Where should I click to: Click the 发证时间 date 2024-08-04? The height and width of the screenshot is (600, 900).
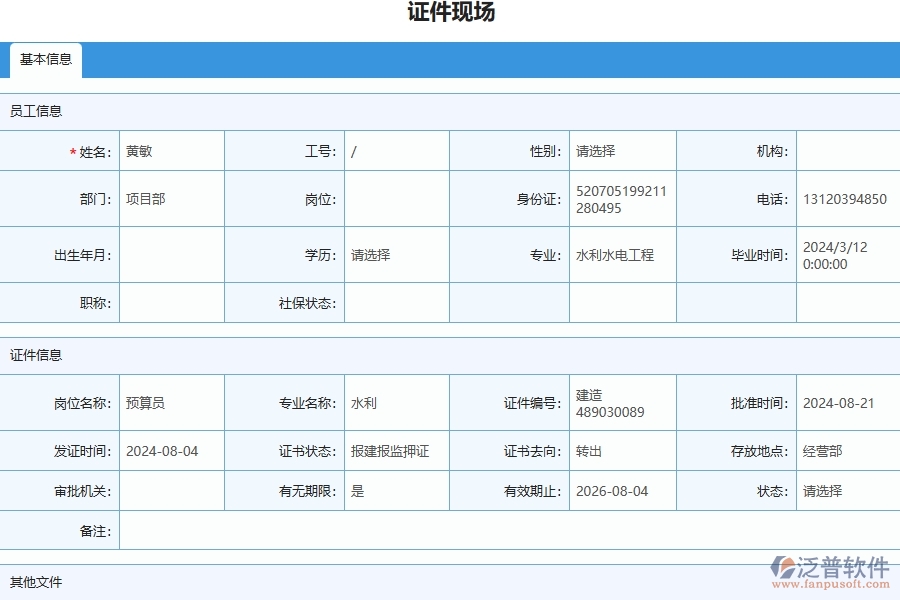pos(170,451)
